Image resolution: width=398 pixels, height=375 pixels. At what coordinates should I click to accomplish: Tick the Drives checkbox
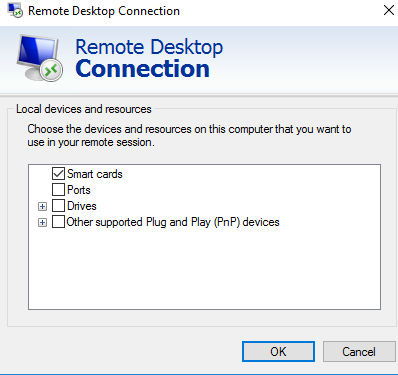tap(58, 206)
